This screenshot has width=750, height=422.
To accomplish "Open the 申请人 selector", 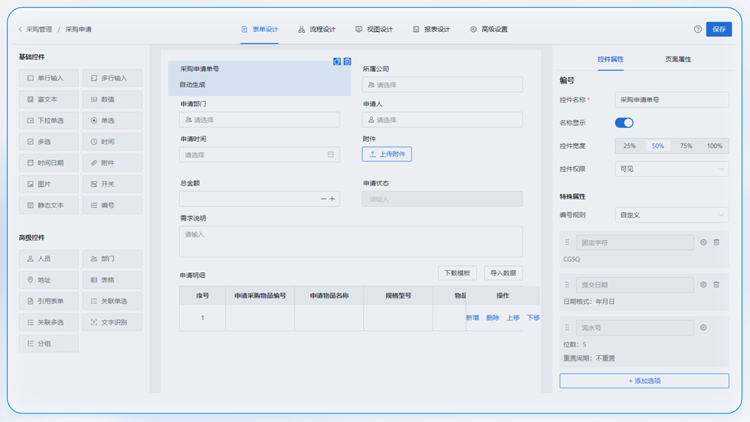I will [442, 120].
